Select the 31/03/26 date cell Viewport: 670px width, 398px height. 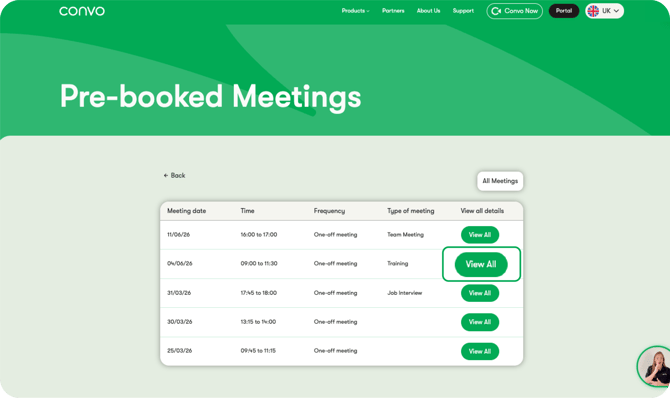(x=179, y=293)
